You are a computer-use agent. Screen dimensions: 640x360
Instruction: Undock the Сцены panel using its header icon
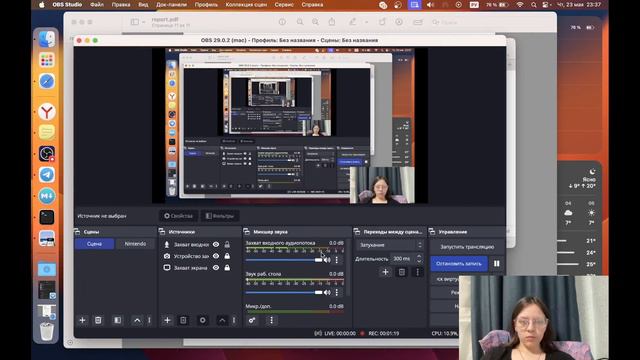pos(77,231)
